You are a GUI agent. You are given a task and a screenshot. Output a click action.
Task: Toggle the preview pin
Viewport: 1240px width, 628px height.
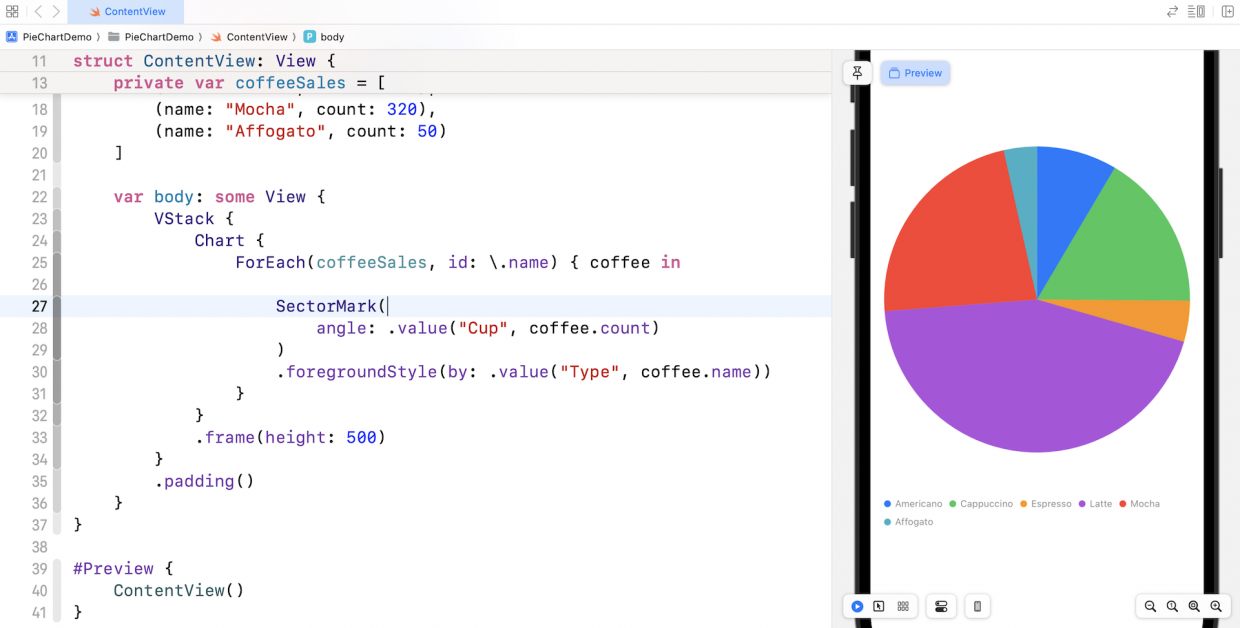[x=857, y=72]
